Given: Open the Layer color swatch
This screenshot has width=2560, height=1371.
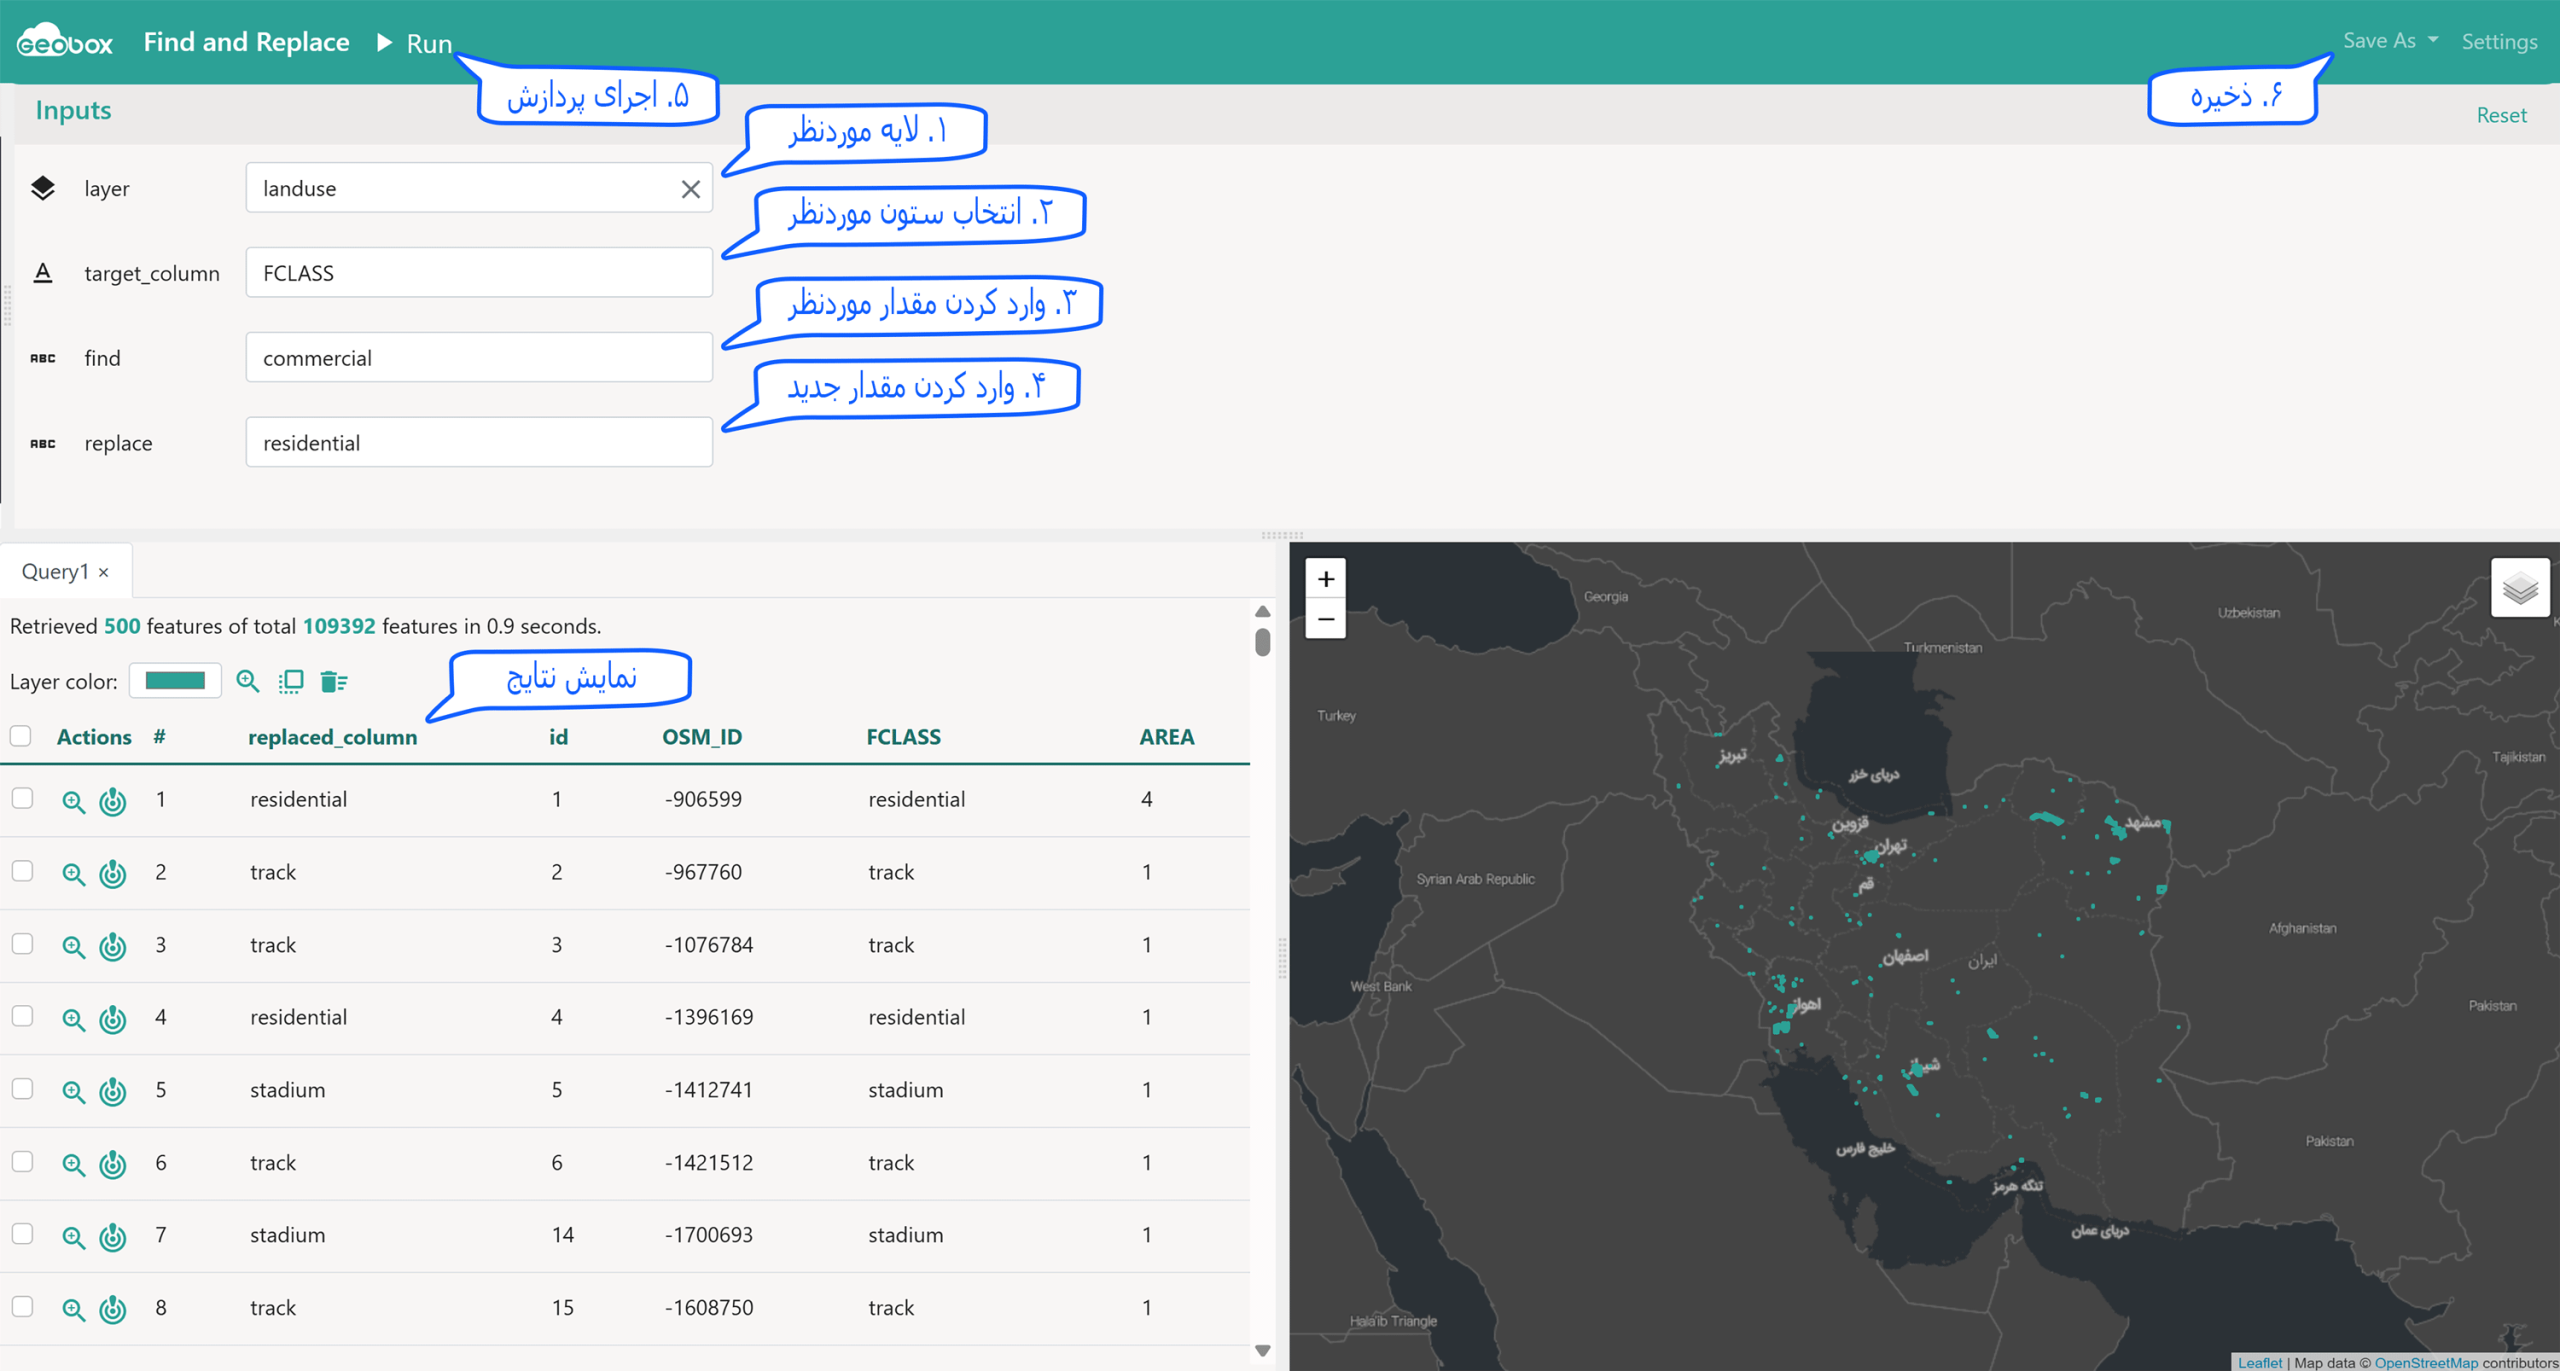Looking at the screenshot, I should 175,681.
